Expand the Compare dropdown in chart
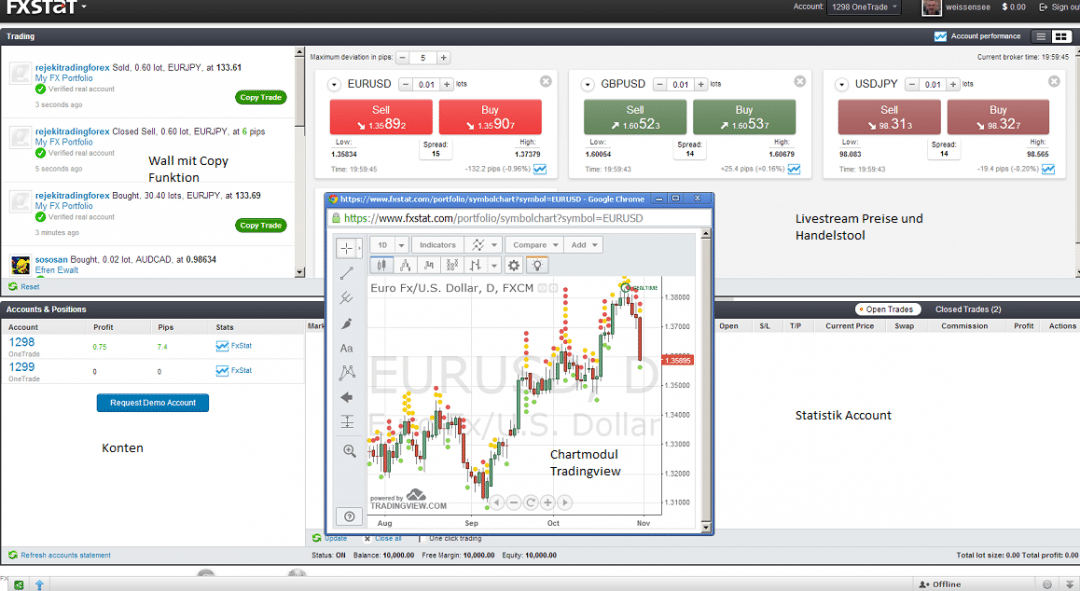Image resolution: width=1080 pixels, height=591 pixels. 535,244
